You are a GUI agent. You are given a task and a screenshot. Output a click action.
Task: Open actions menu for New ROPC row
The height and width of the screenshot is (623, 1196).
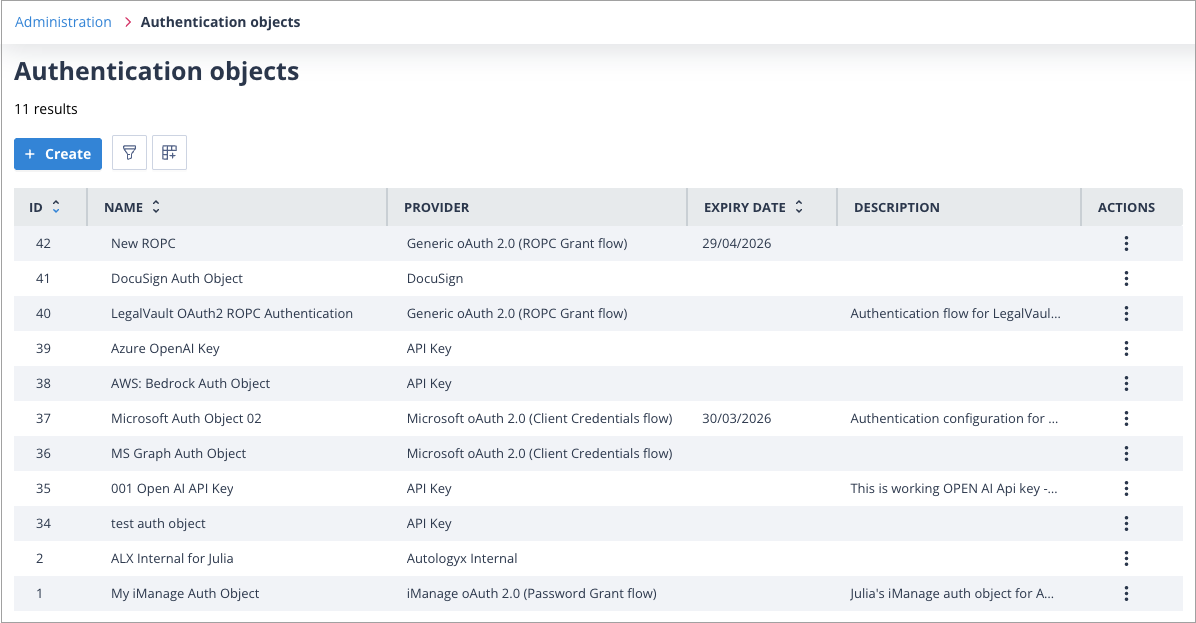(1126, 243)
